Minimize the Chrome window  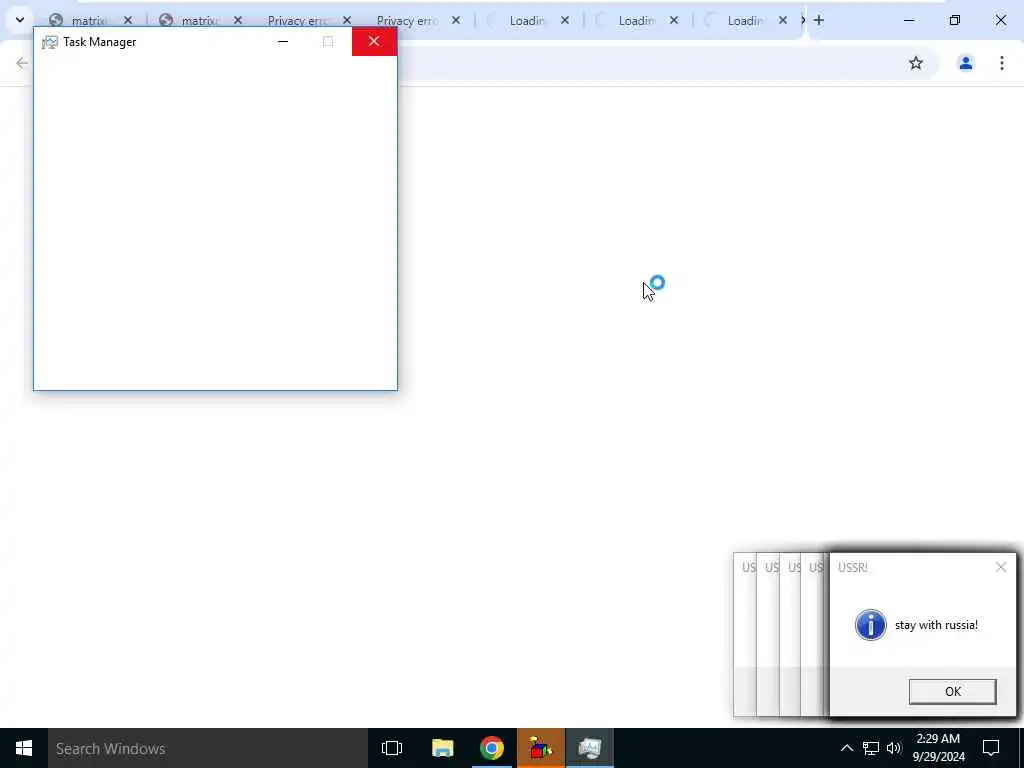909,20
